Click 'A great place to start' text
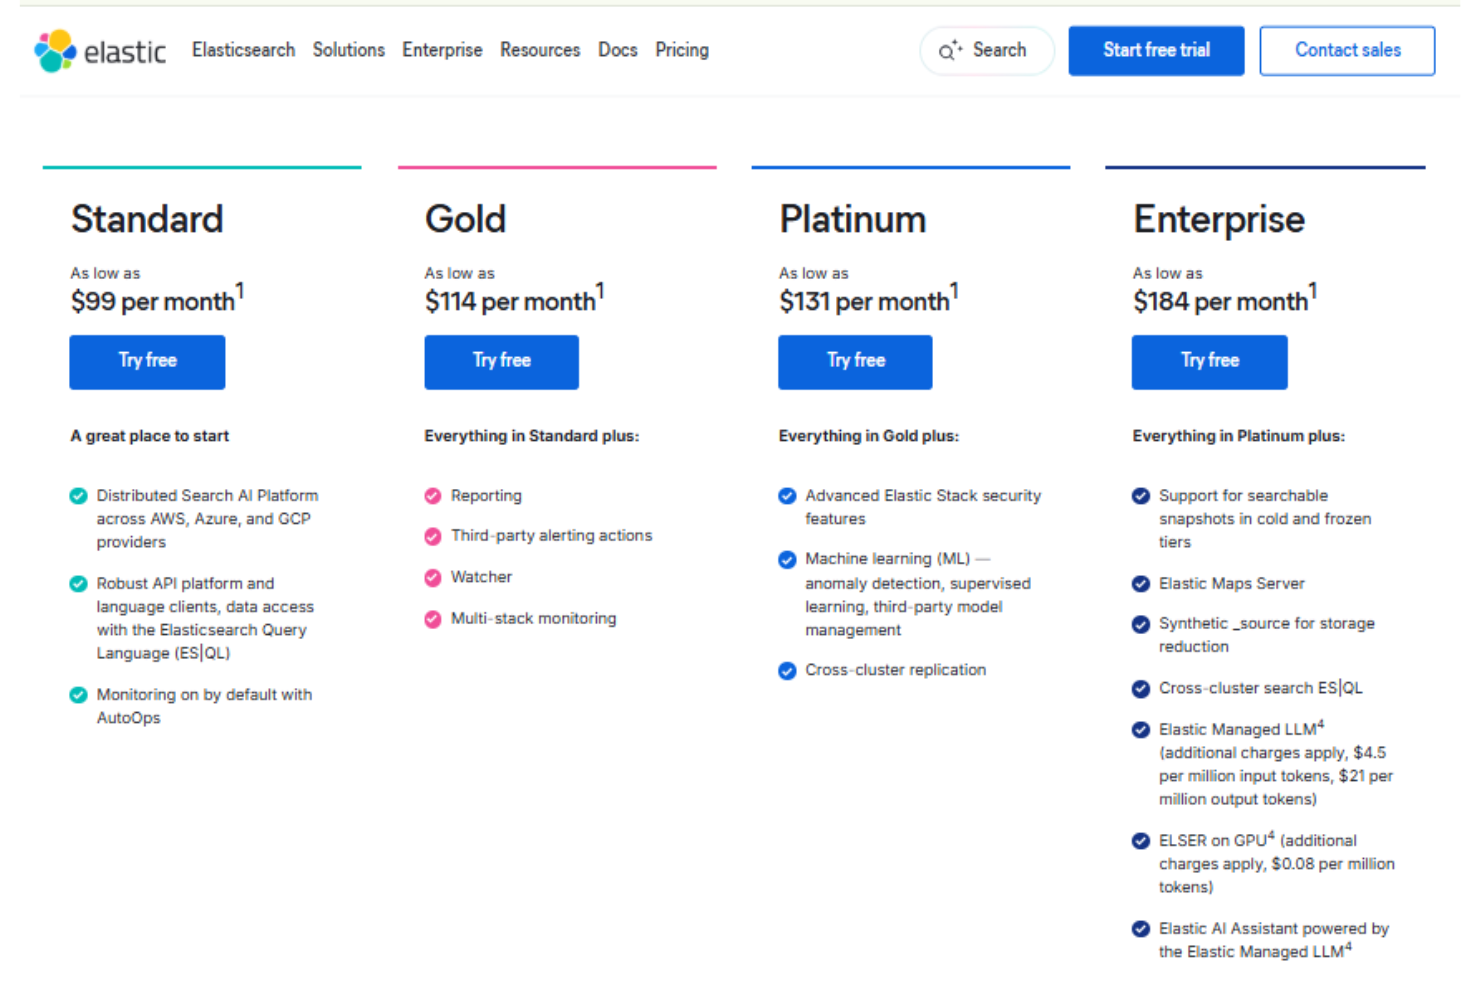Screen dimensions: 1480x987 (x=149, y=436)
